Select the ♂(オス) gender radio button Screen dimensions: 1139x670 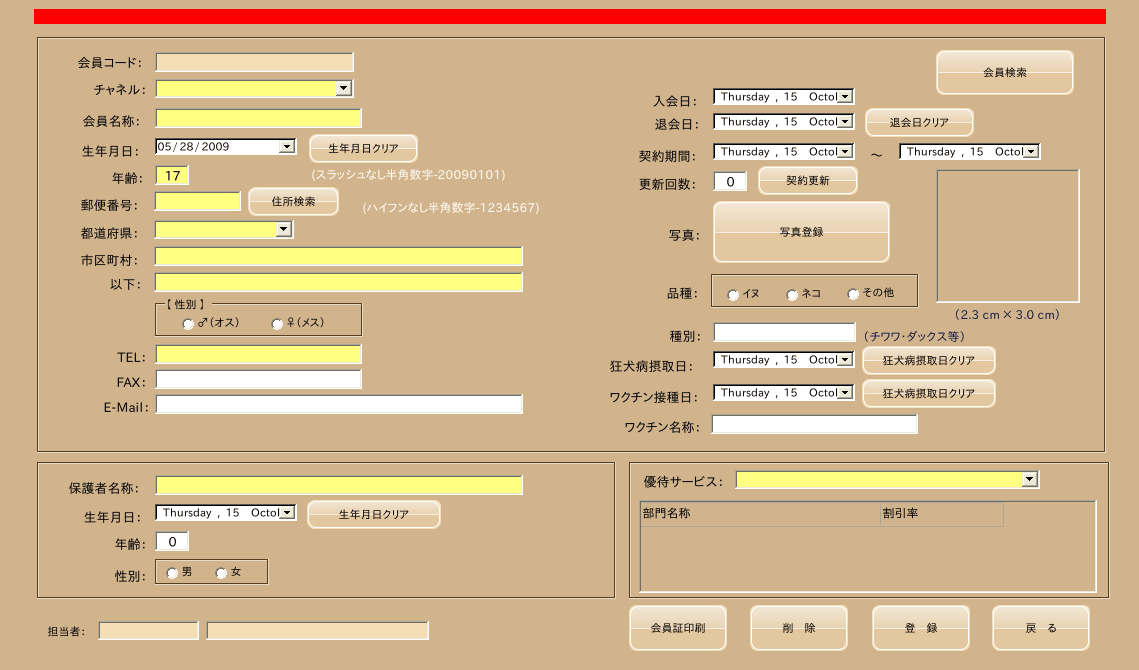click(x=188, y=324)
